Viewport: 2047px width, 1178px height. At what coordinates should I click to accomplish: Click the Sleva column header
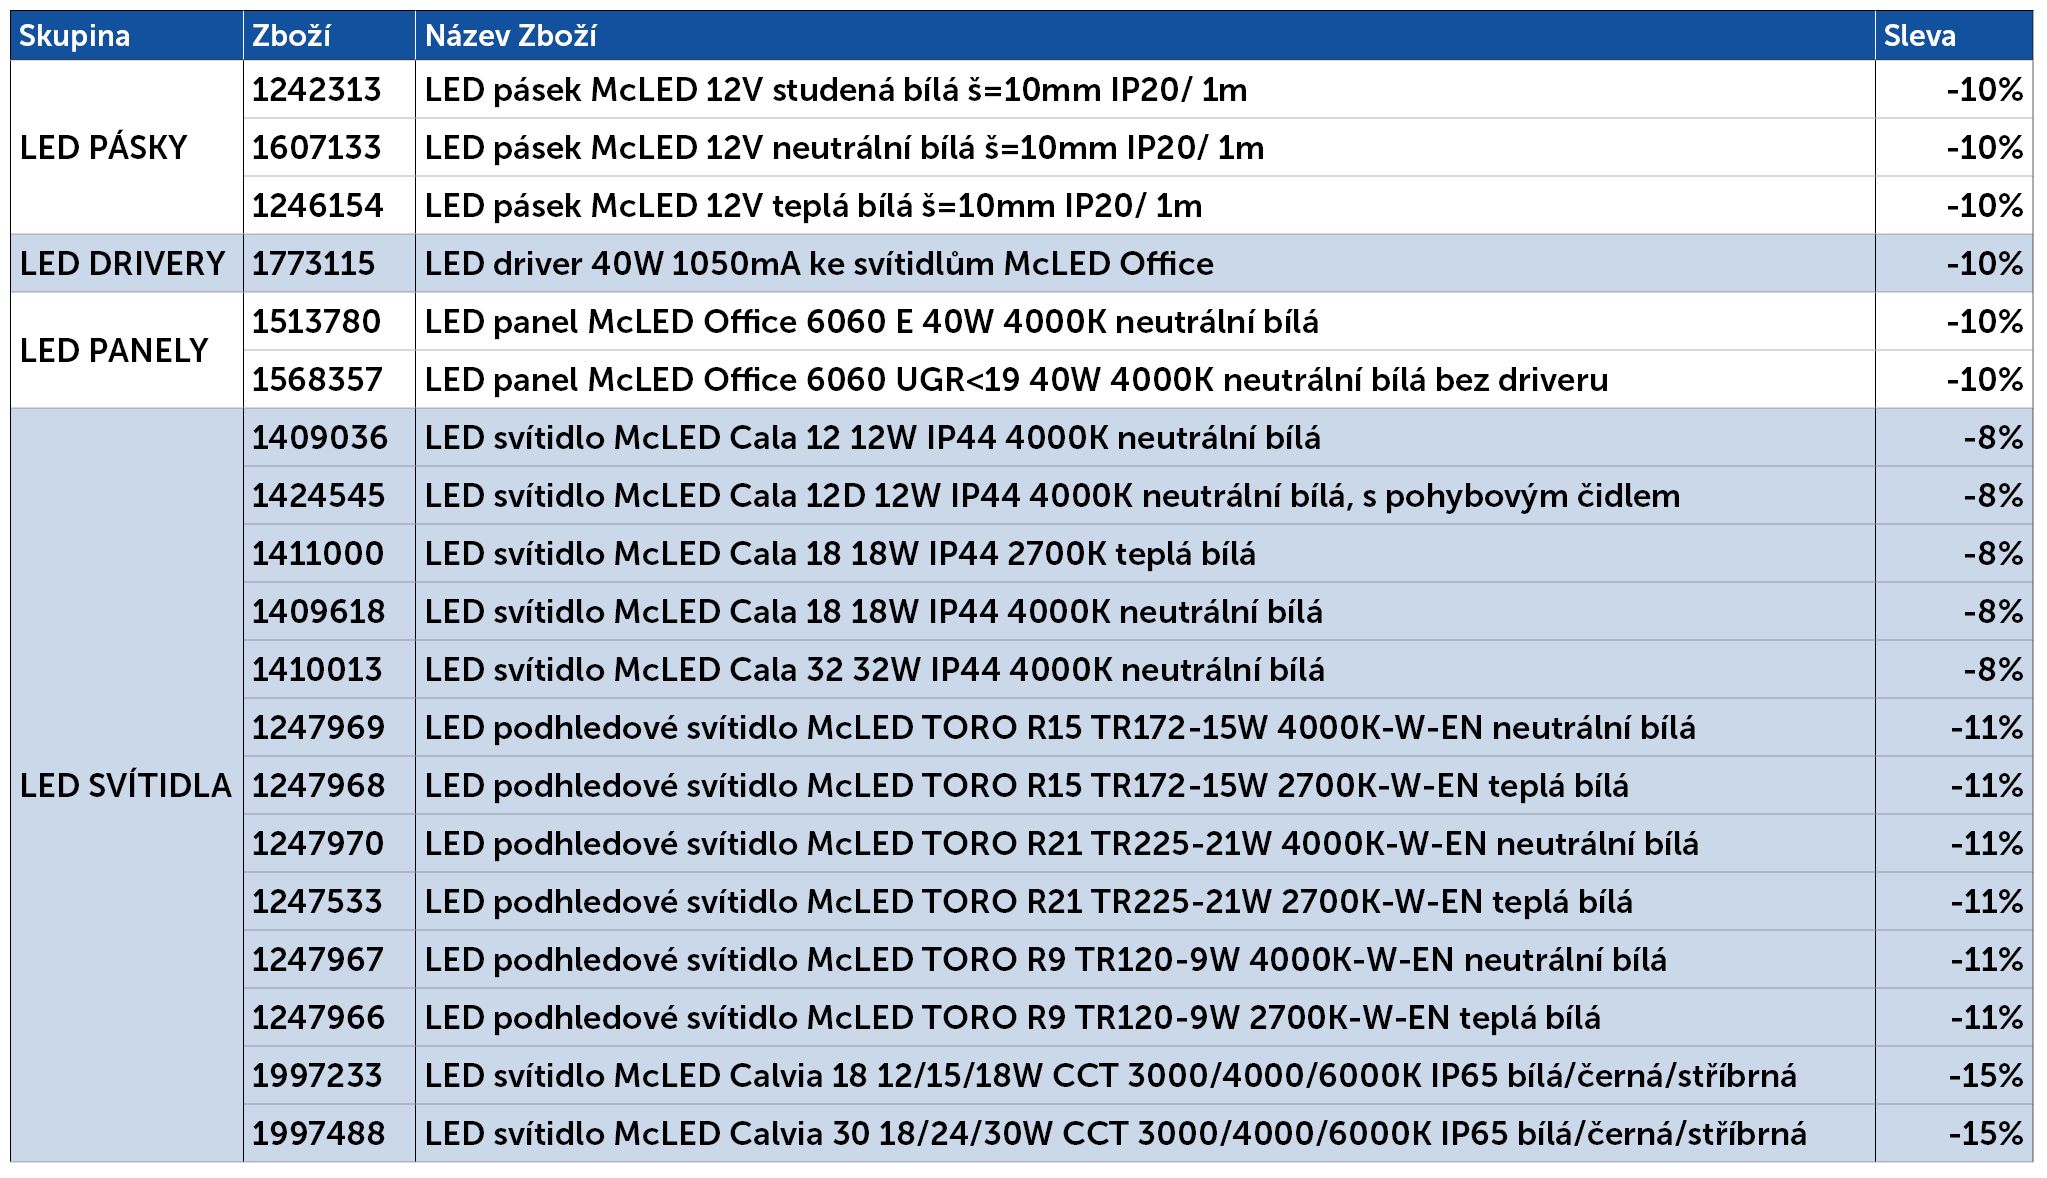pos(1954,36)
